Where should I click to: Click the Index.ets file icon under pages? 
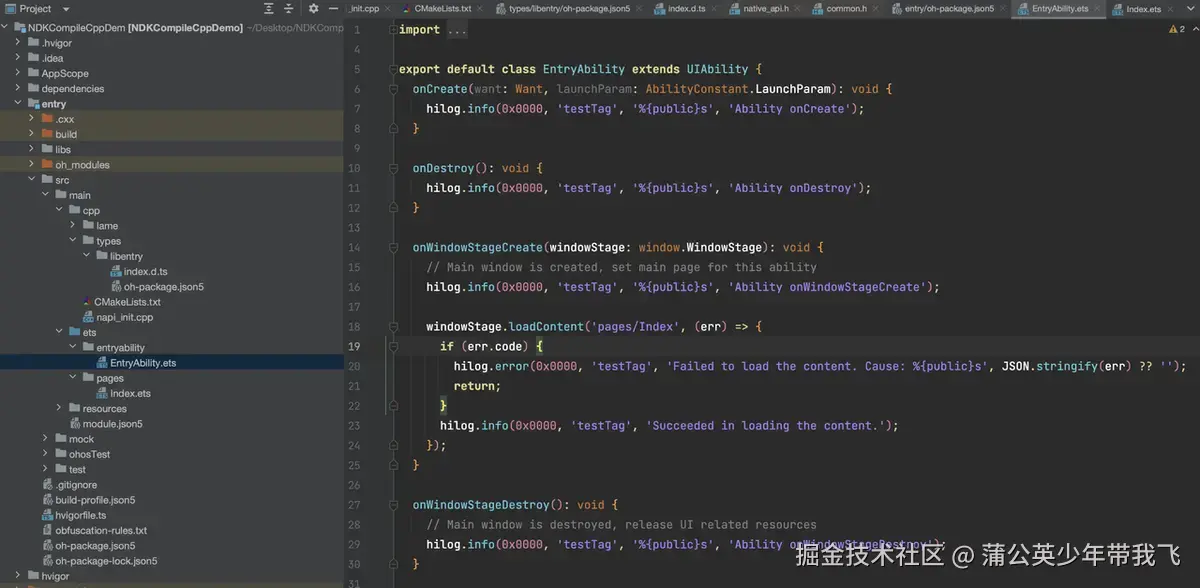[102, 394]
